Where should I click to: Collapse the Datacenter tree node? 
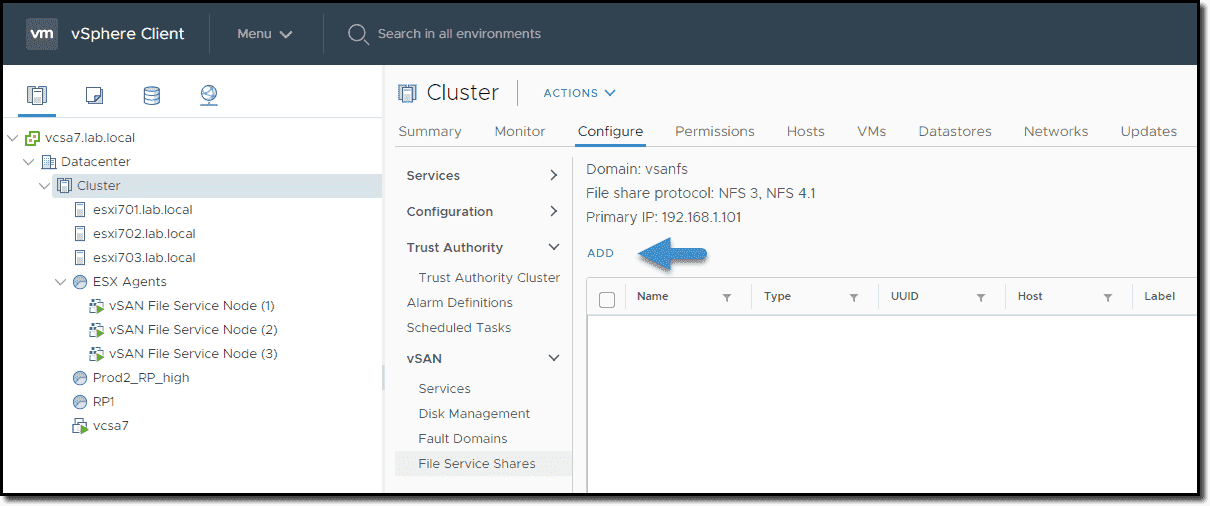point(28,162)
